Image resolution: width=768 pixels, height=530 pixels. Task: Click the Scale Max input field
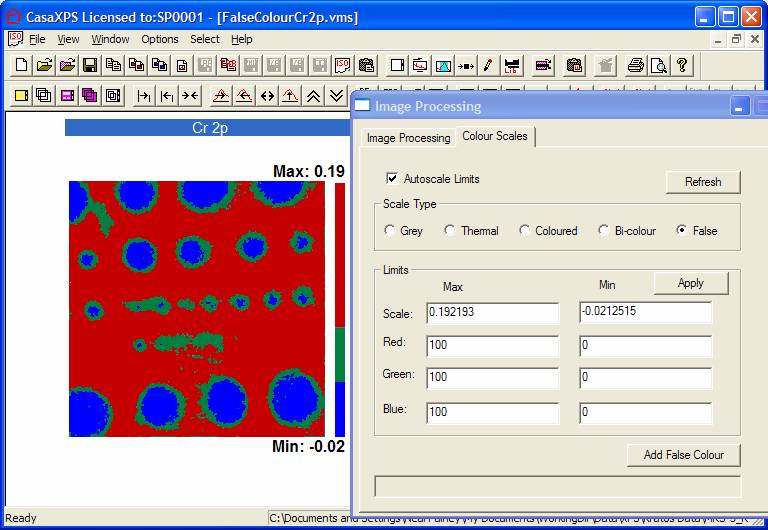click(492, 313)
